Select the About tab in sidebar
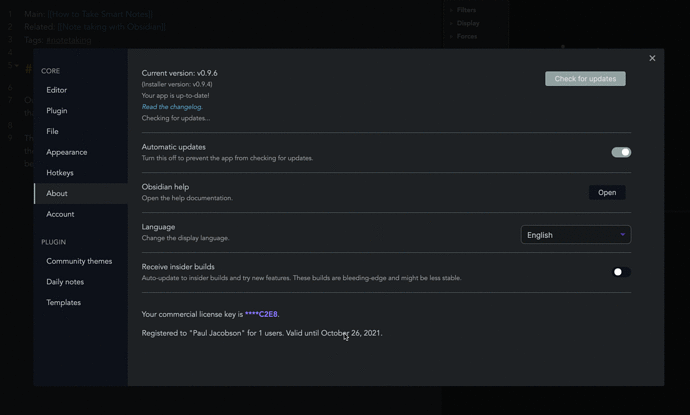690x415 pixels. click(57, 193)
